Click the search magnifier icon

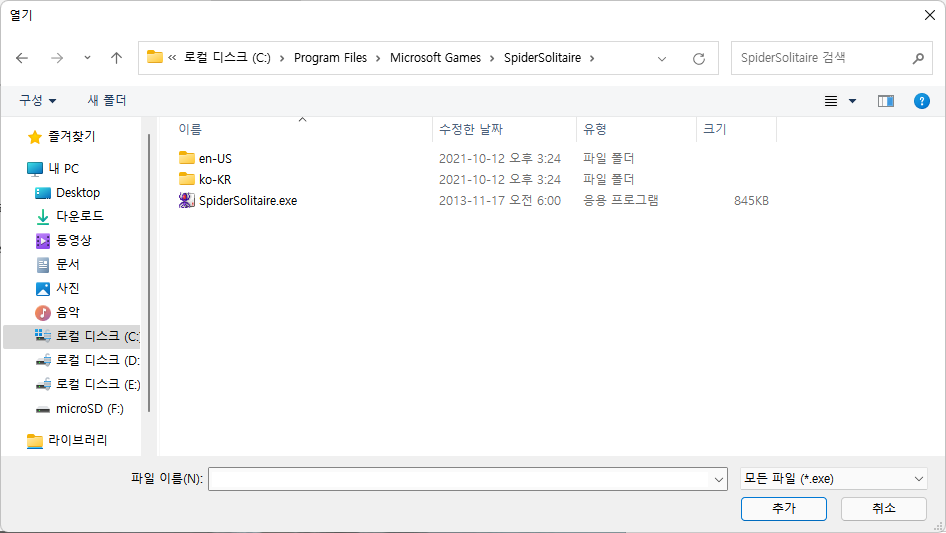[918, 58]
